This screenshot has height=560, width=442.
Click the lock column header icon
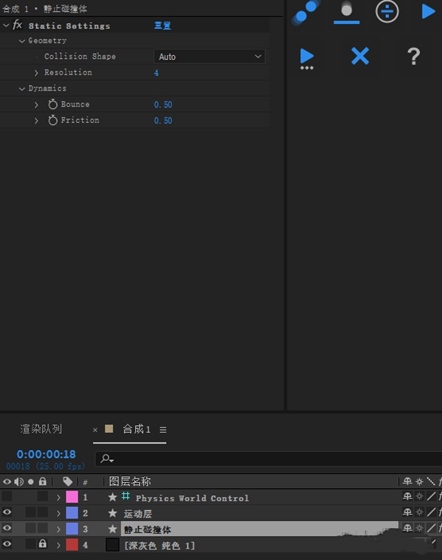coord(42,481)
